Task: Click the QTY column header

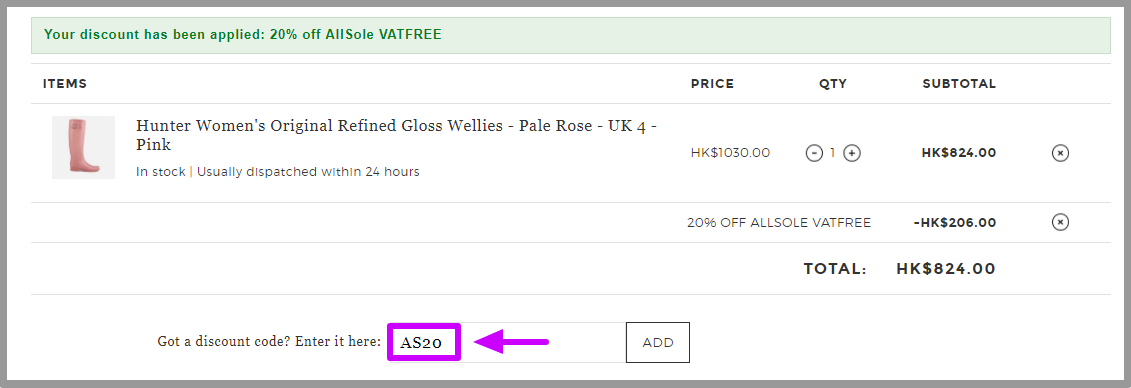Action: tap(832, 84)
